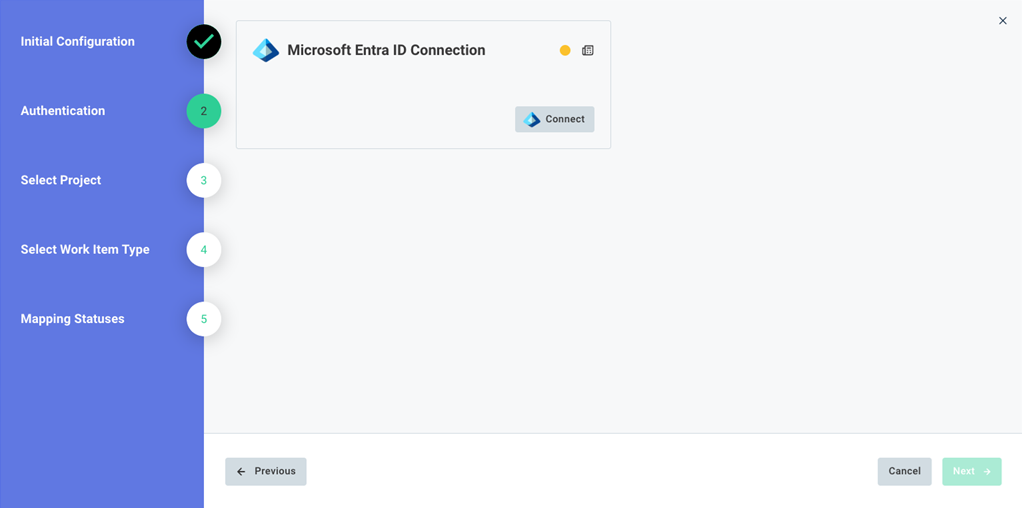Click the yellow connection status indicator
The image size is (1022, 508).
point(565,50)
